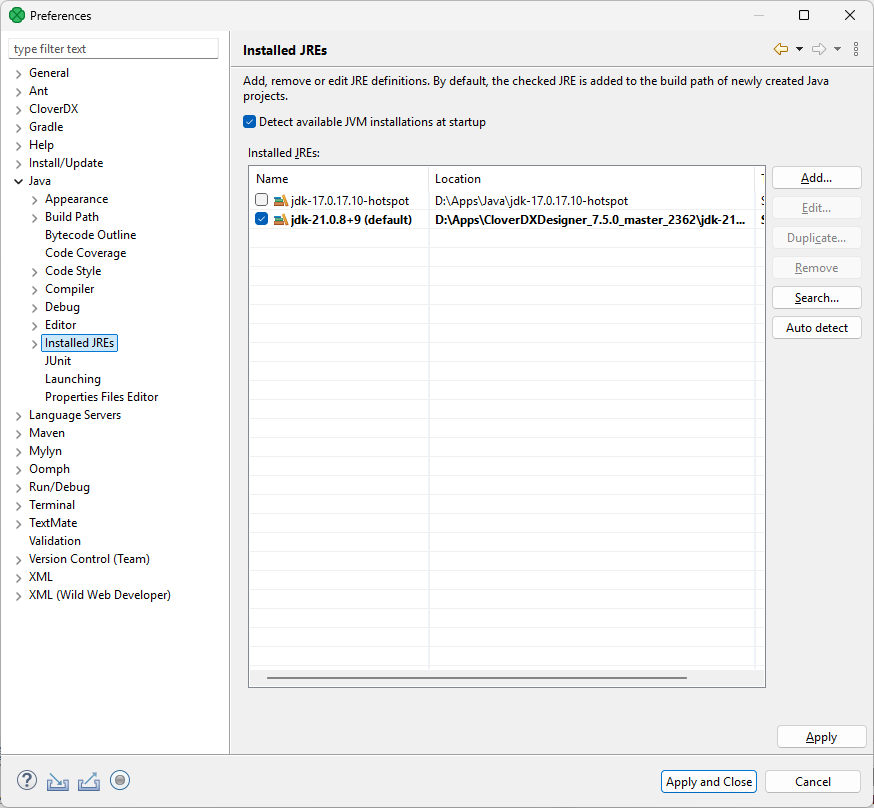This screenshot has width=874, height=808.
Task: Click the import preferences icon
Action: [x=58, y=781]
